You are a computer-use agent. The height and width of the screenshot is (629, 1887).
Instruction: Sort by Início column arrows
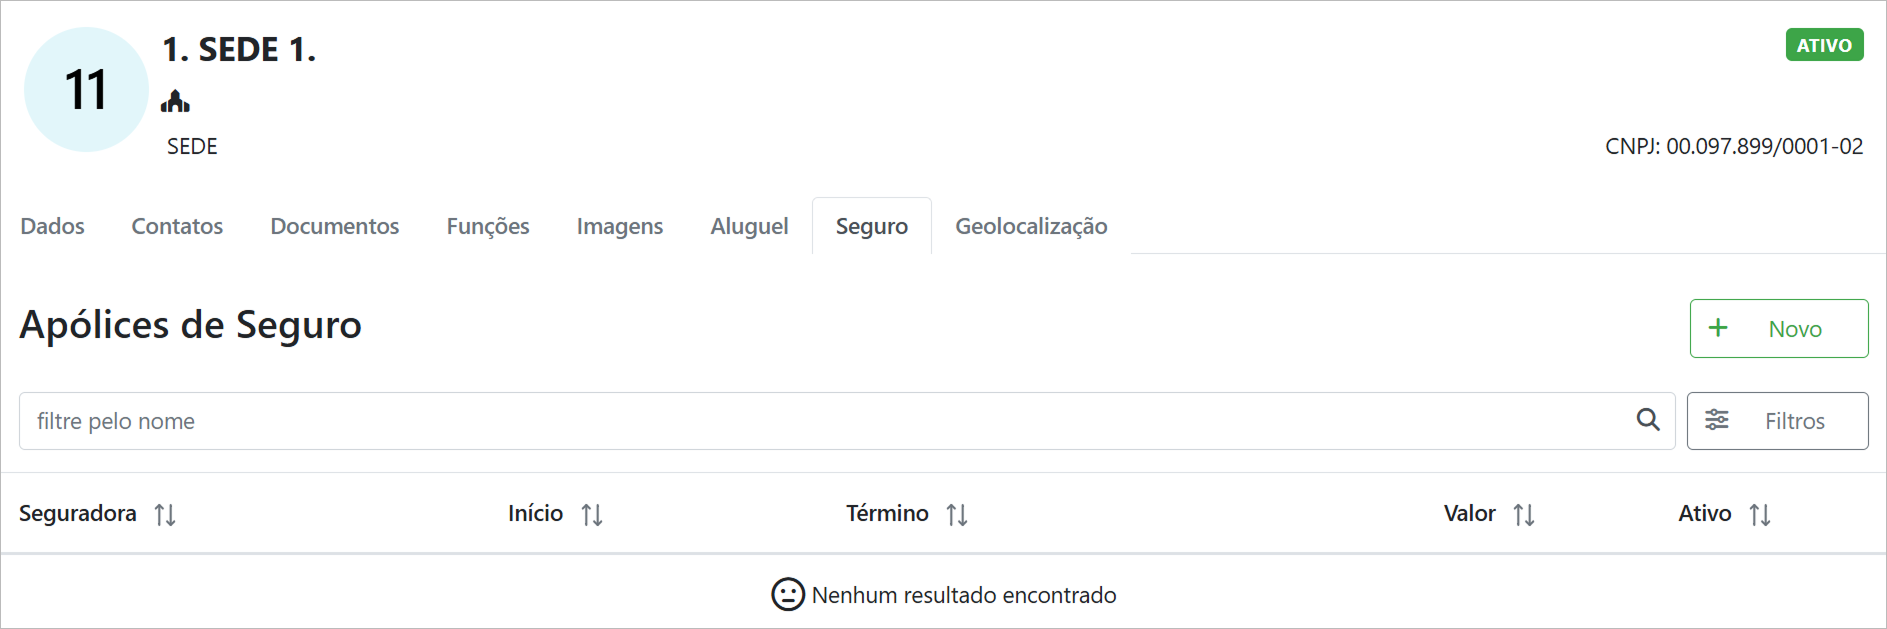point(592,514)
